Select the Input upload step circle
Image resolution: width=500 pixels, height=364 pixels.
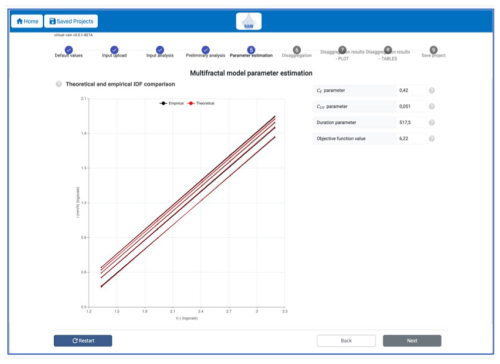[114, 50]
